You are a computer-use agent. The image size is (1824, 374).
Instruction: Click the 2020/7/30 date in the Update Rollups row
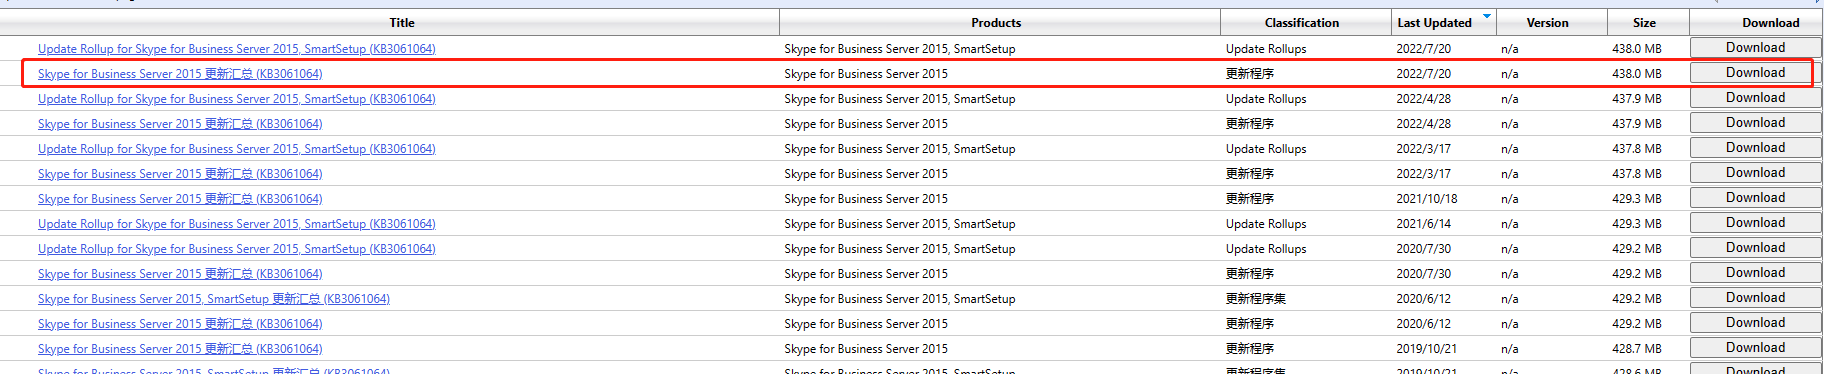pyautogui.click(x=1424, y=249)
